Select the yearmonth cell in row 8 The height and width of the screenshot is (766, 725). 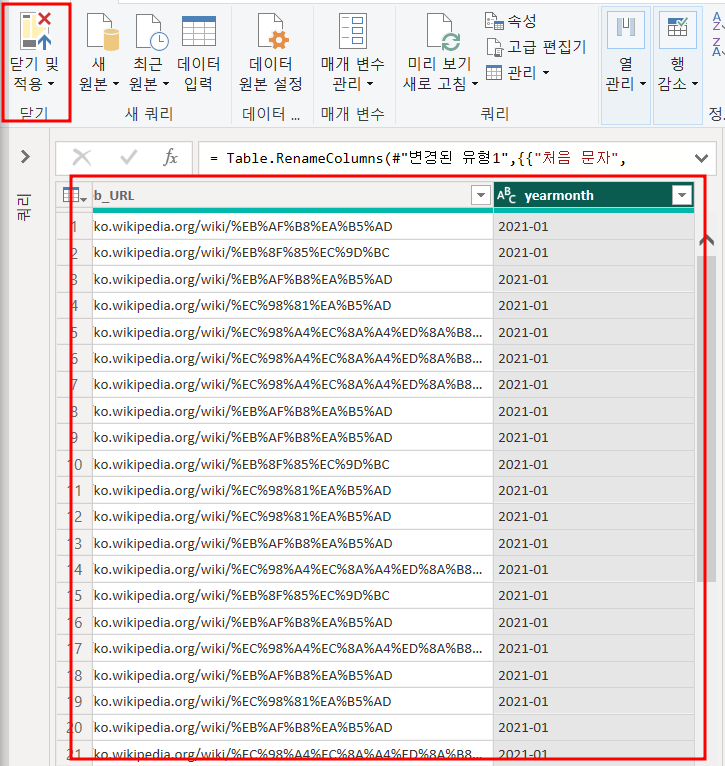click(x=594, y=411)
